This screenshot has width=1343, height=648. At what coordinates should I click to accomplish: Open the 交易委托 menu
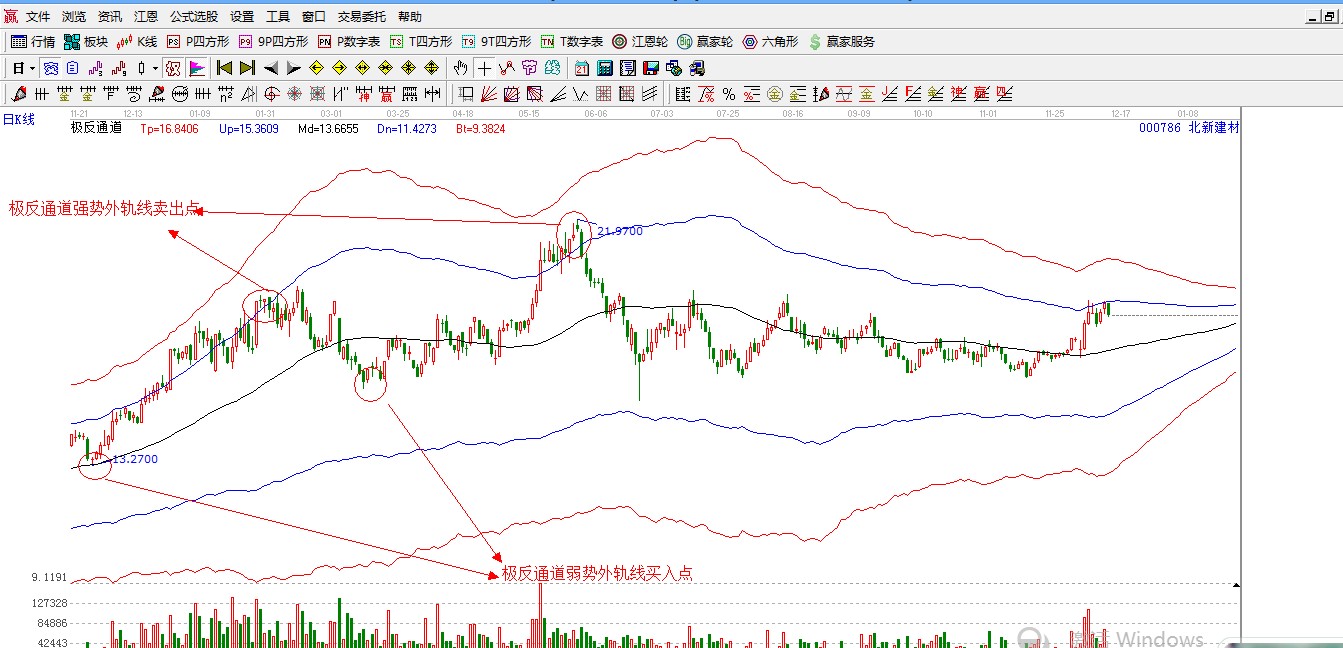click(x=362, y=17)
